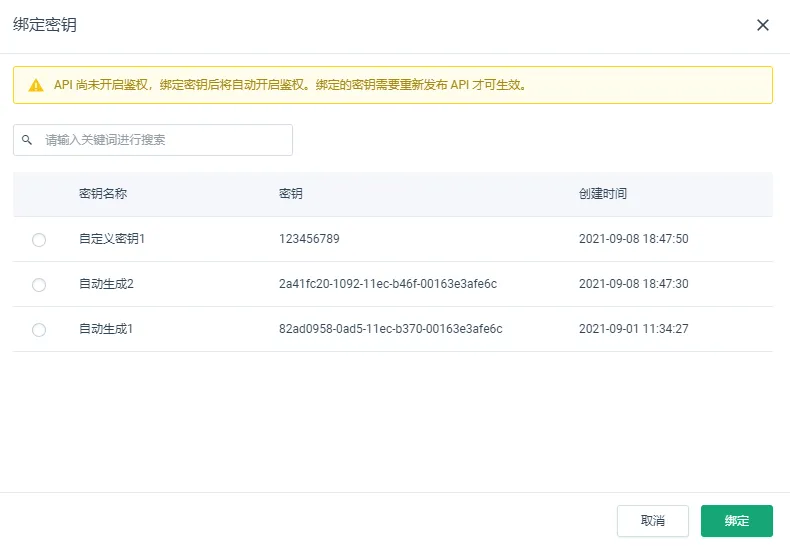Viewport: 790px width, 546px height.
Task: Select radio button for 自动生成2
Action: [x=39, y=285]
